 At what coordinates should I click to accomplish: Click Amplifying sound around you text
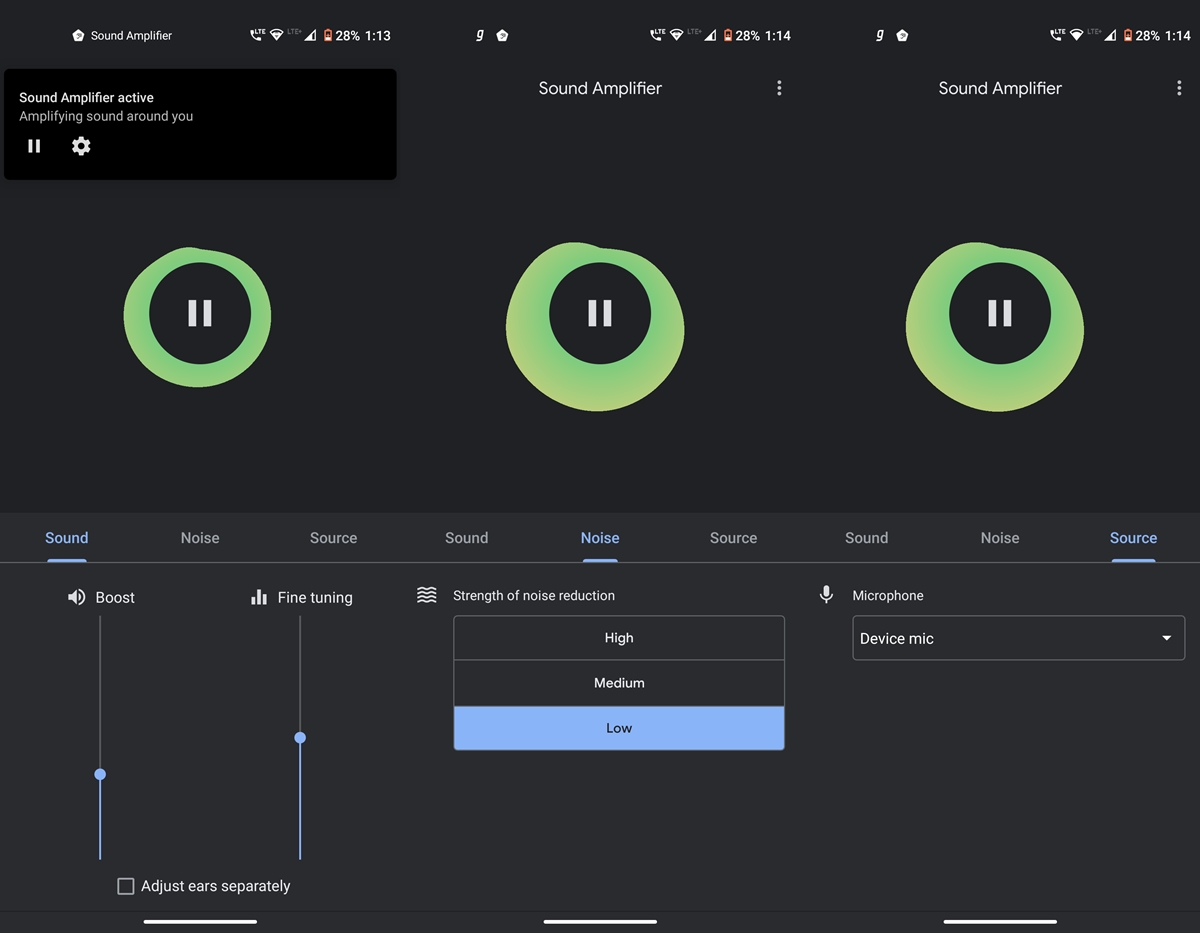(x=106, y=116)
